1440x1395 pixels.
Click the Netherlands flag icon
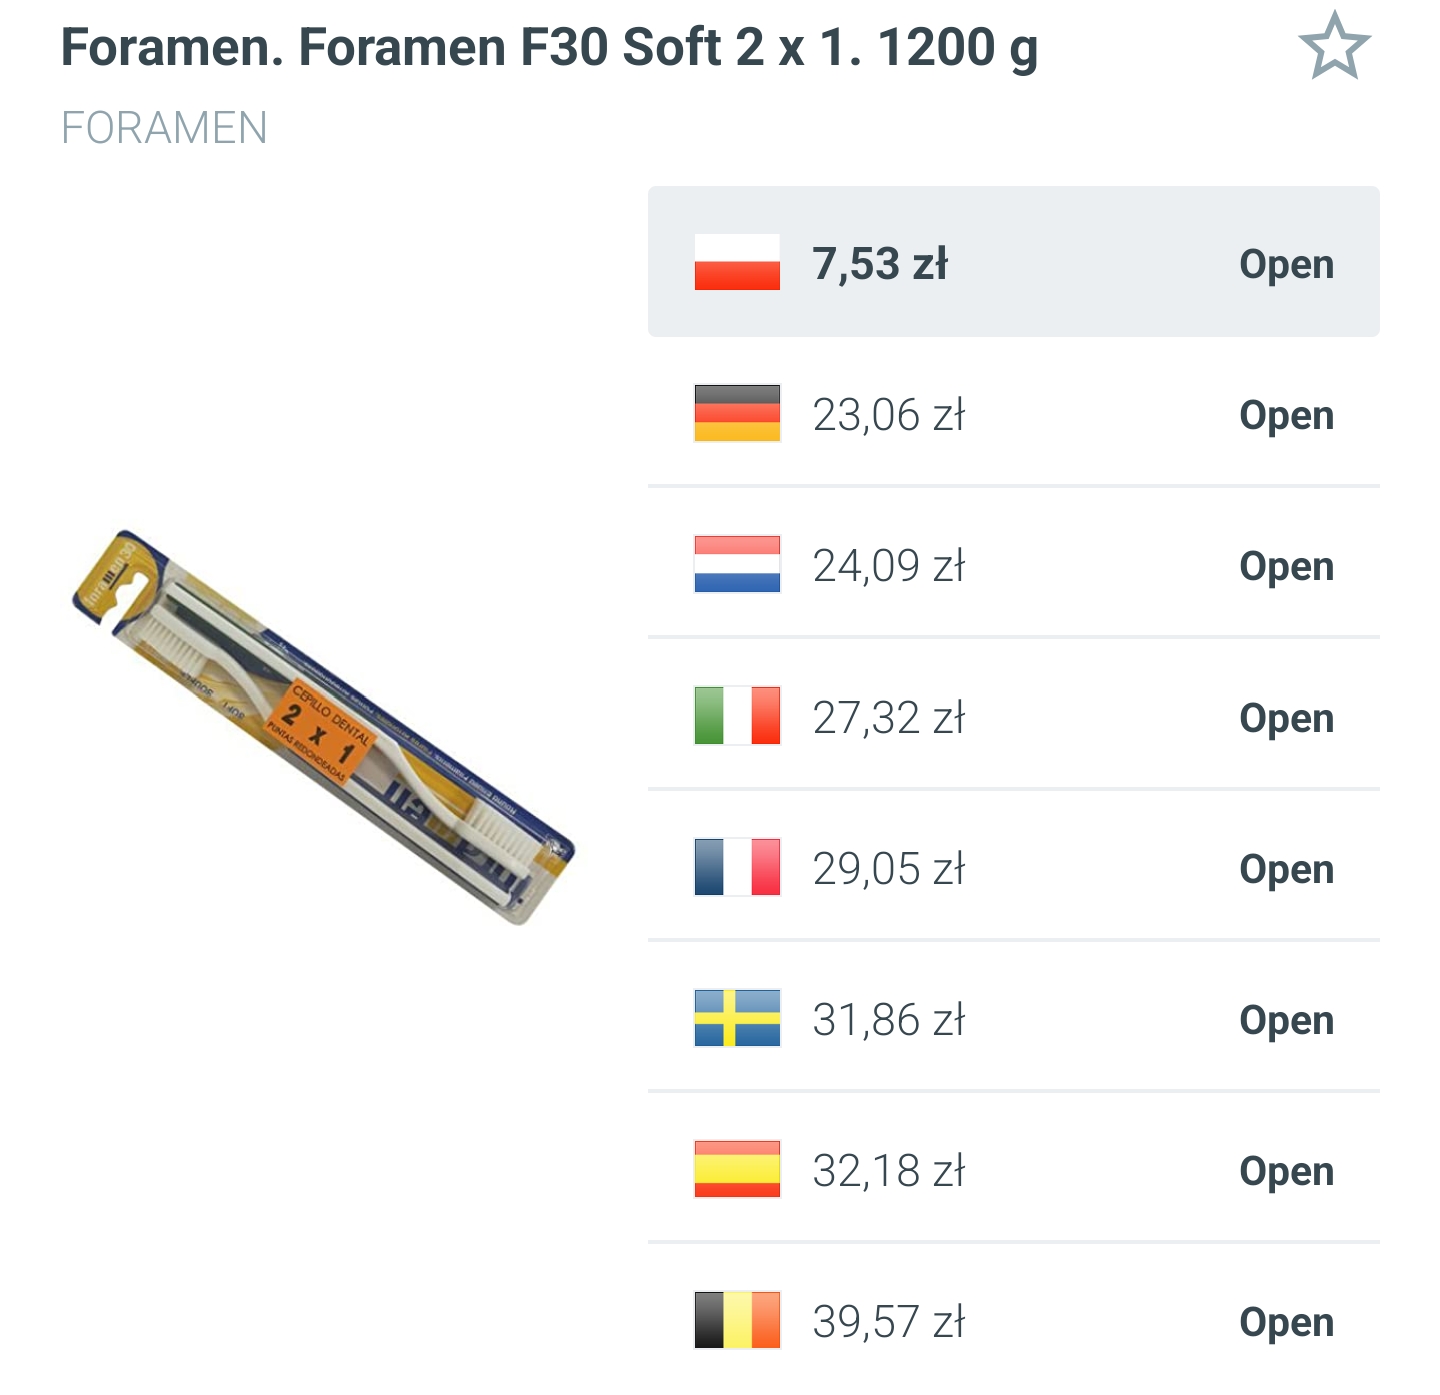coord(736,567)
